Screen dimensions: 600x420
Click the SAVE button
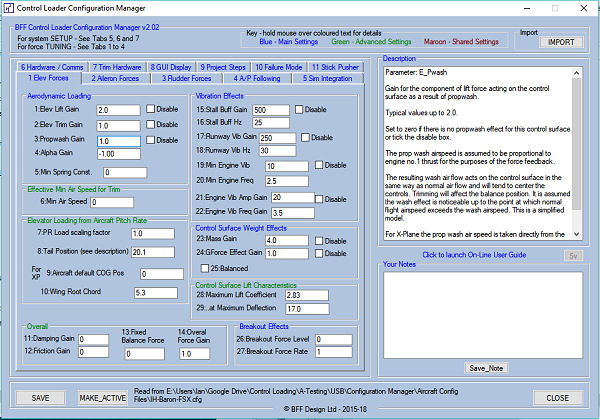point(41,397)
